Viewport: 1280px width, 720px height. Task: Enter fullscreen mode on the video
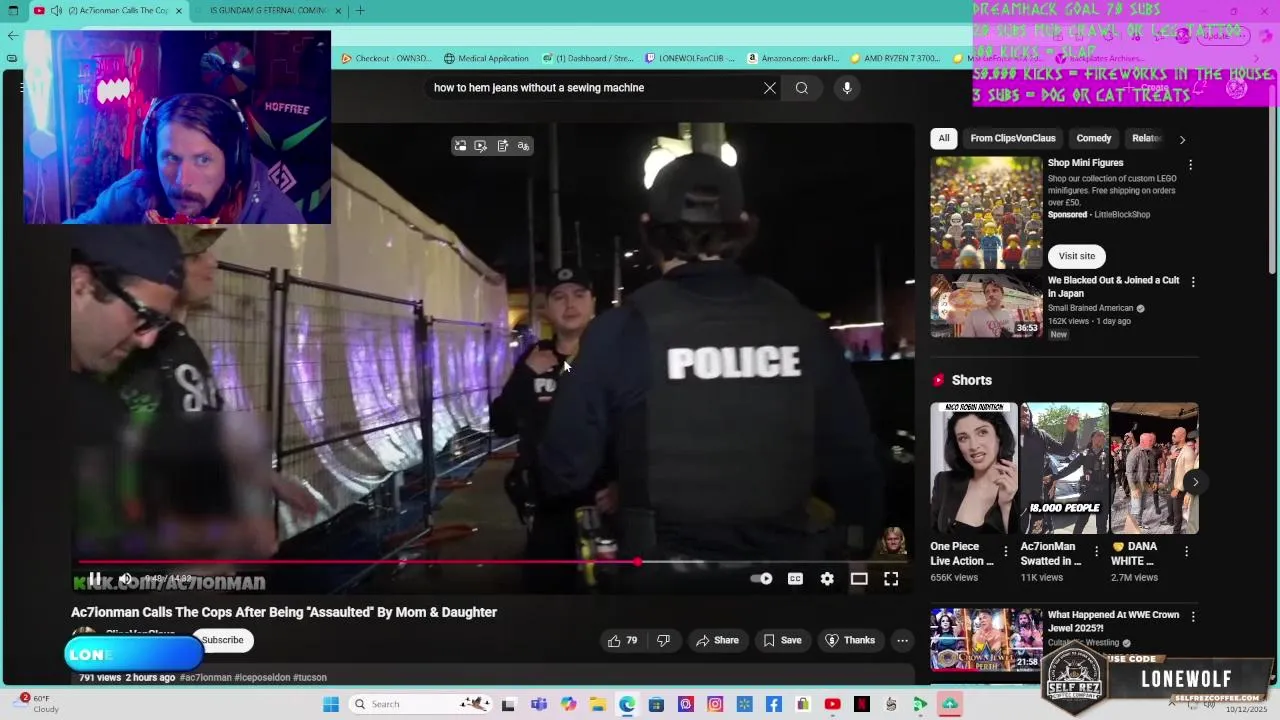click(891, 579)
